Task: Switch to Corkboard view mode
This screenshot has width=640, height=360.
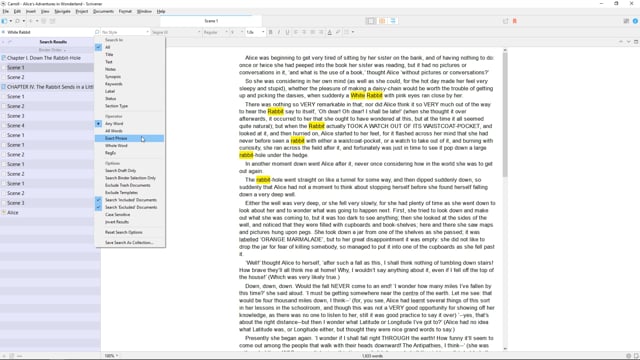Action: coord(382,21)
